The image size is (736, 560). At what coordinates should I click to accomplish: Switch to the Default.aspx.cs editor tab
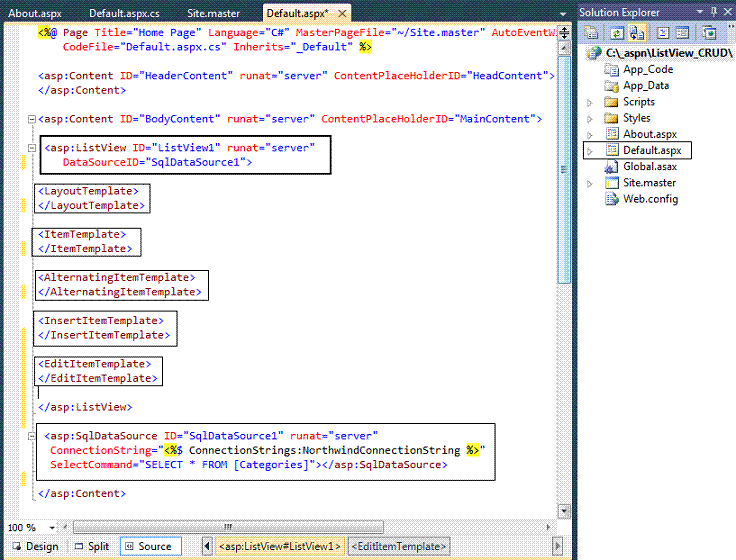[x=124, y=13]
